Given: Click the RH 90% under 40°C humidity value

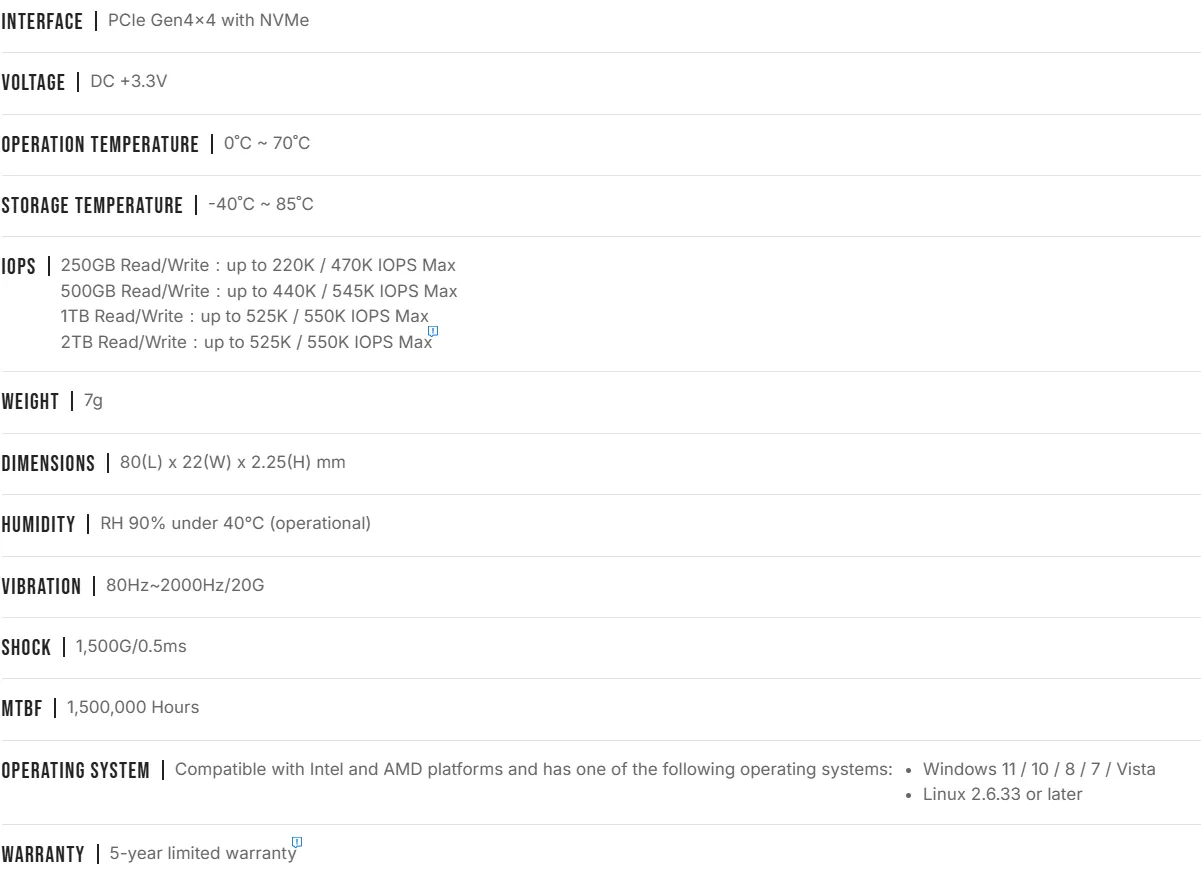Looking at the screenshot, I should 235,523.
